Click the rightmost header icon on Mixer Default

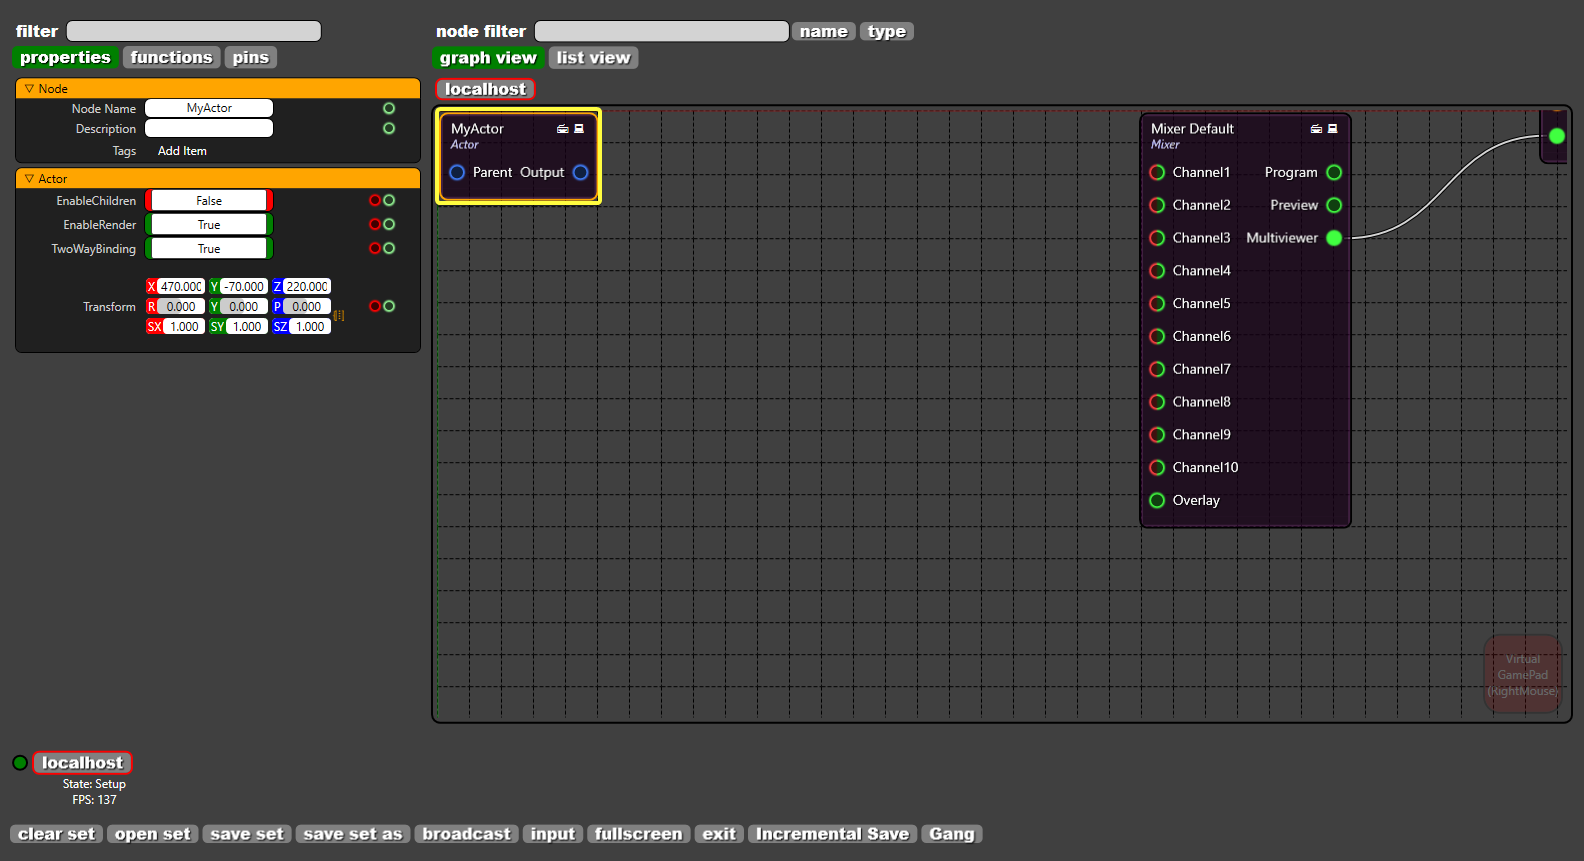point(1333,128)
